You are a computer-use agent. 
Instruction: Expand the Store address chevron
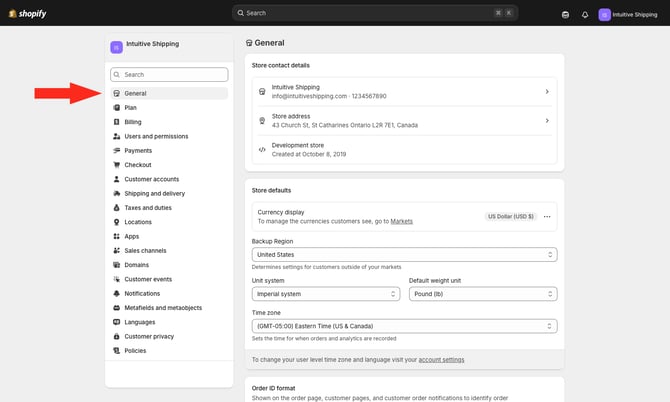coord(547,121)
